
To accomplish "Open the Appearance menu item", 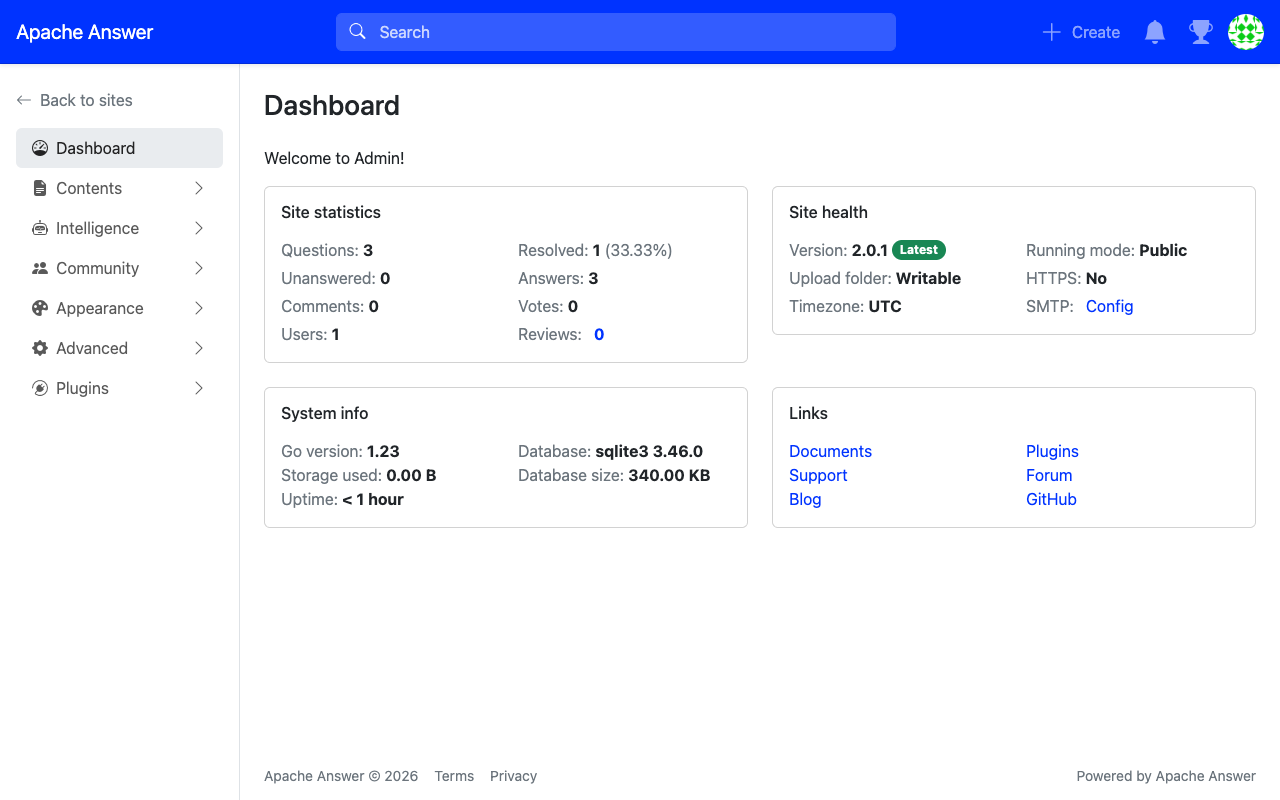I will pyautogui.click(x=119, y=308).
